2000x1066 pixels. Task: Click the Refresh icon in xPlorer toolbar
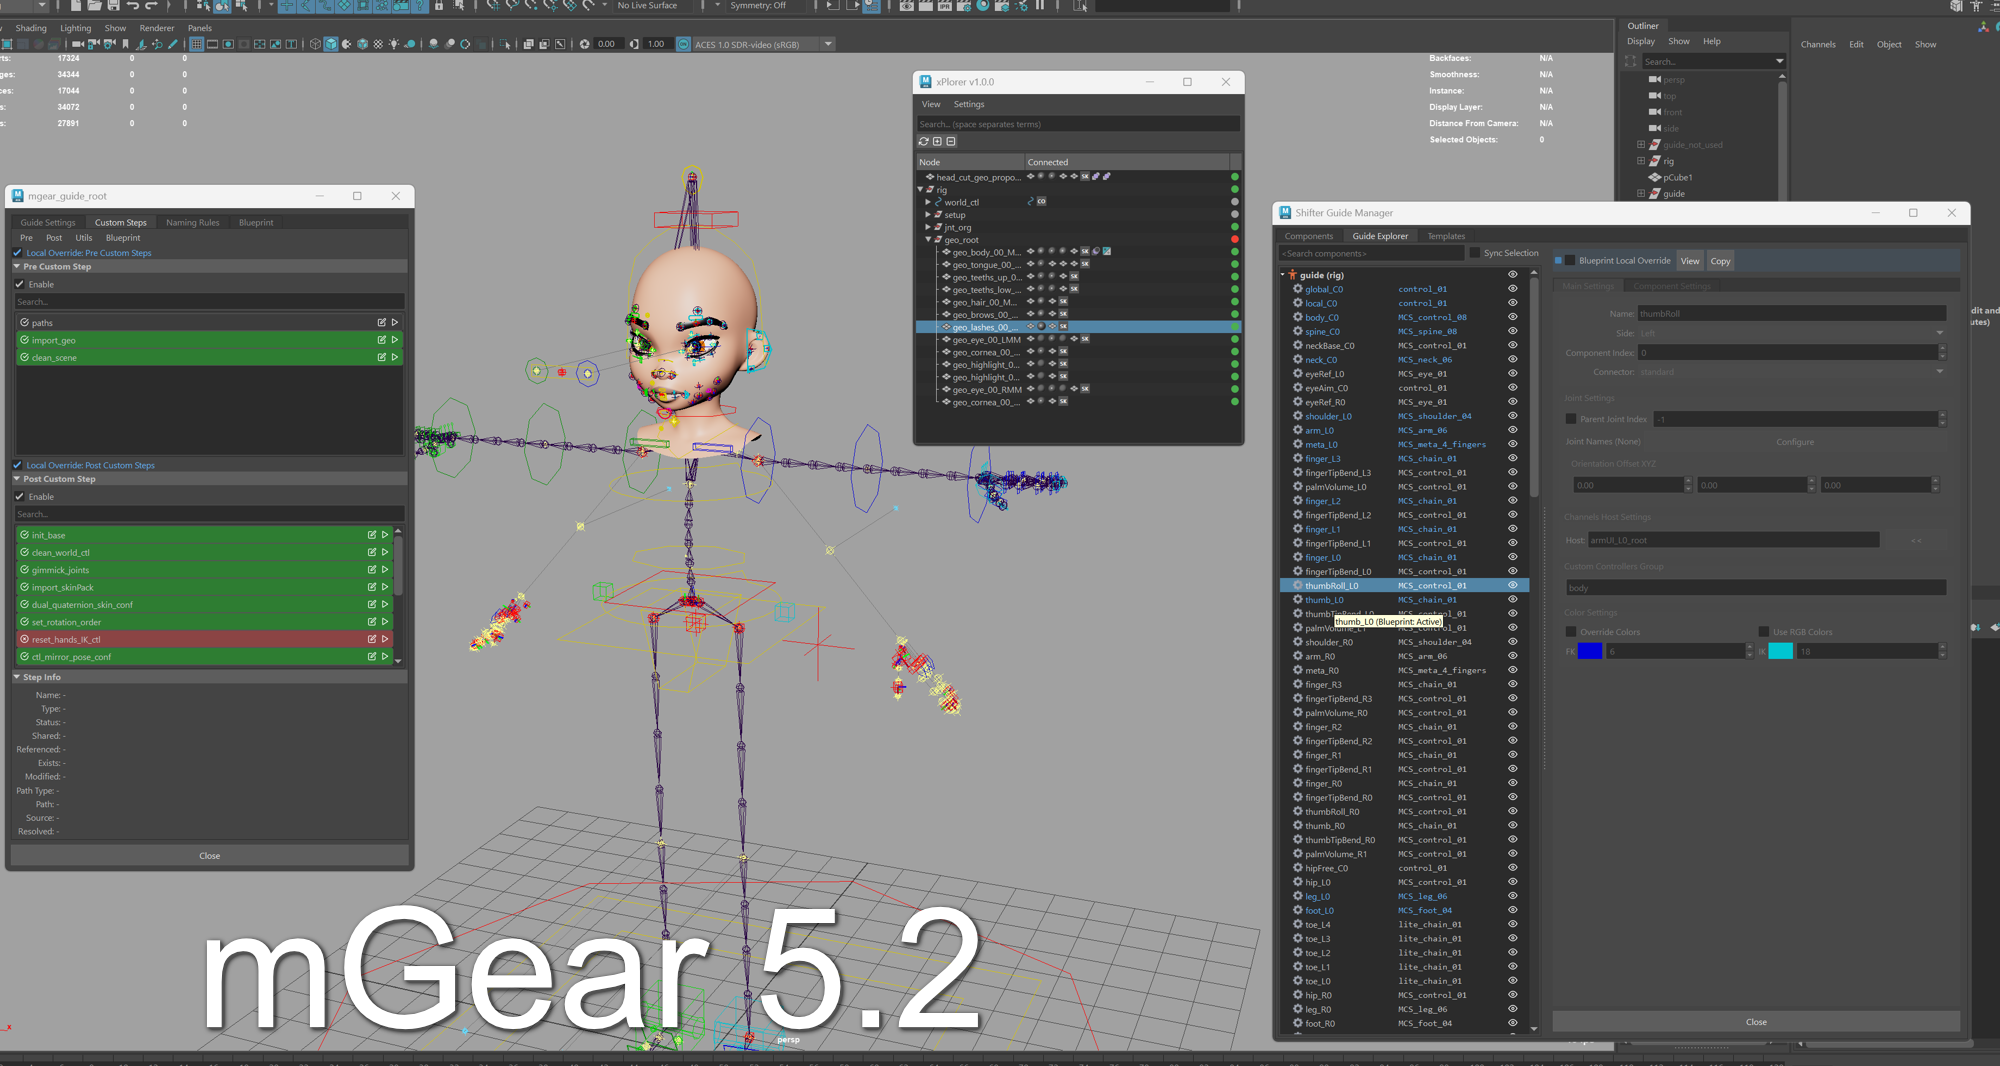pos(923,141)
